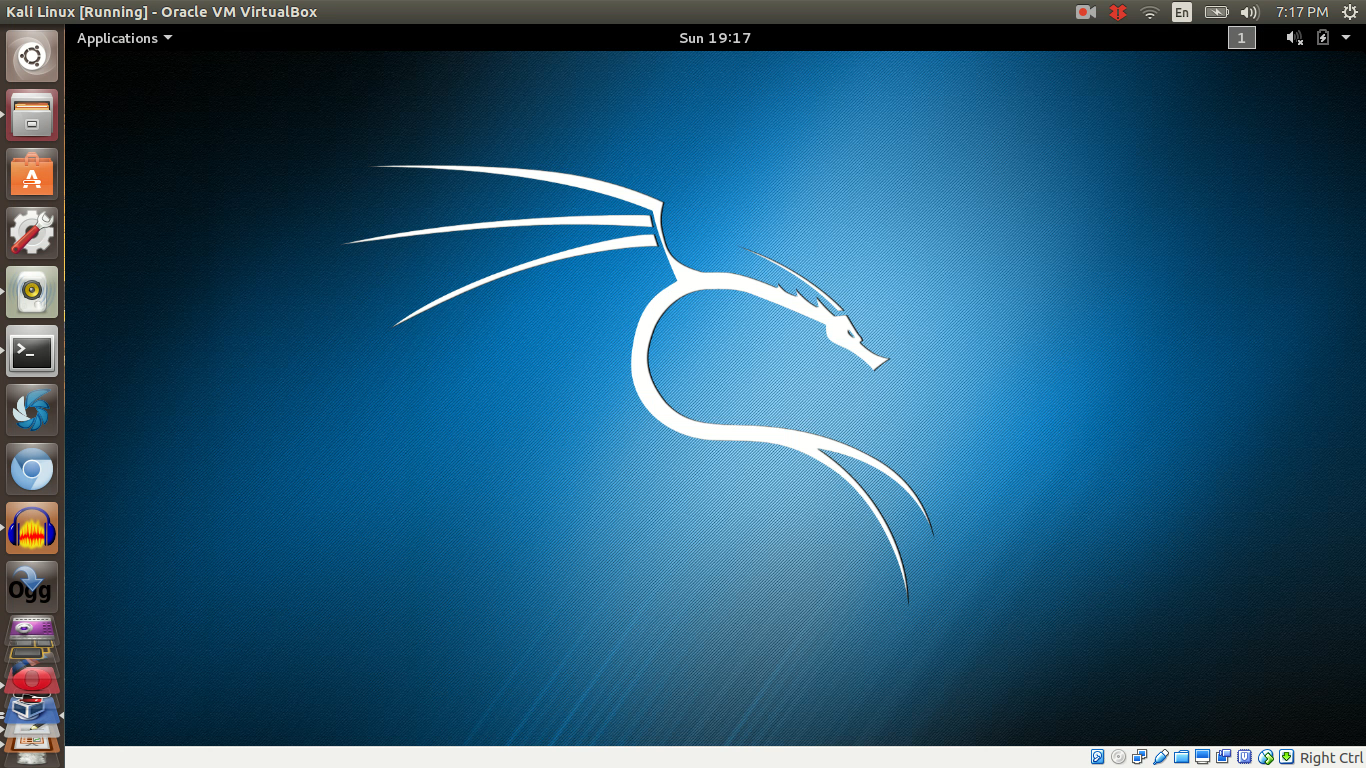Open the Sun 19:17 clock in Kali panel
1366x768 pixels.
(715, 38)
